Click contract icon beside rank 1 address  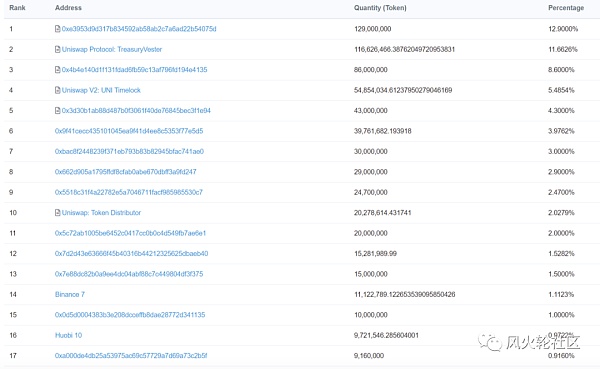[x=57, y=29]
